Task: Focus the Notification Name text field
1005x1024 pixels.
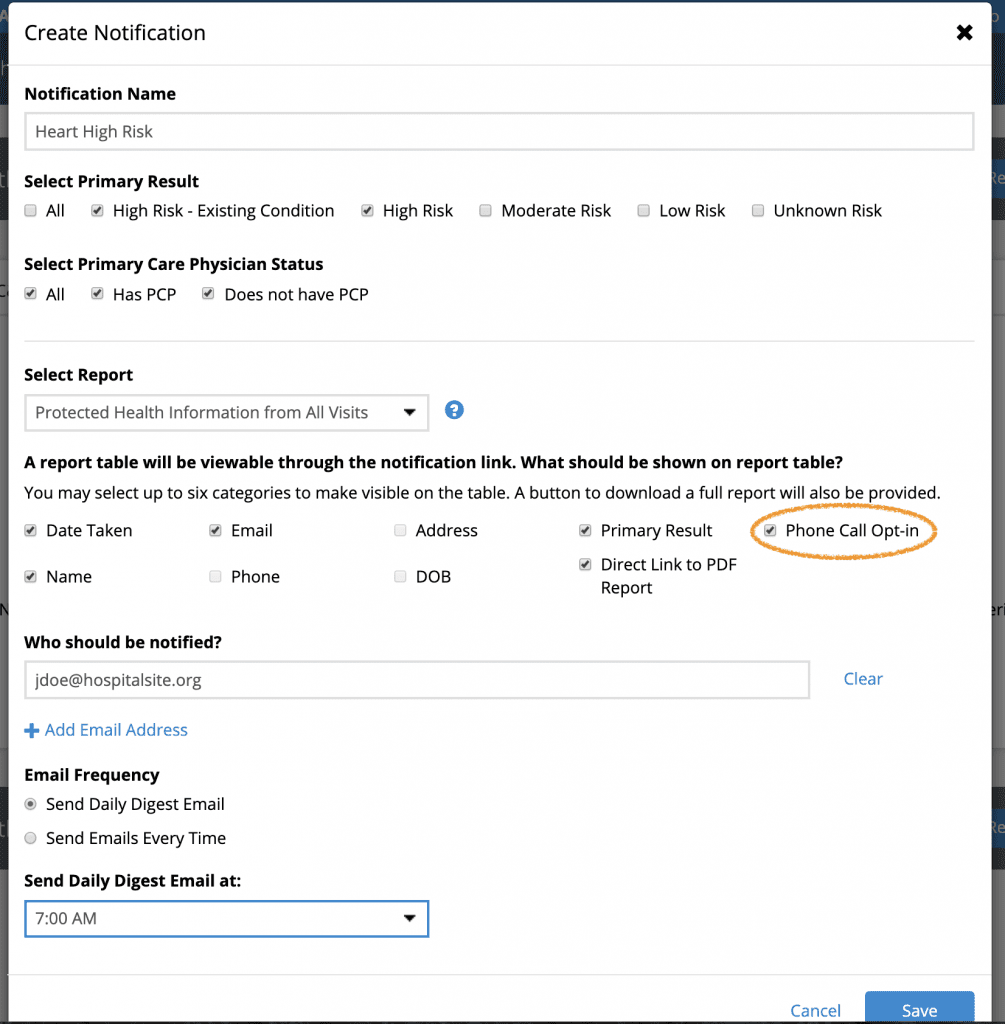Action: click(x=499, y=131)
